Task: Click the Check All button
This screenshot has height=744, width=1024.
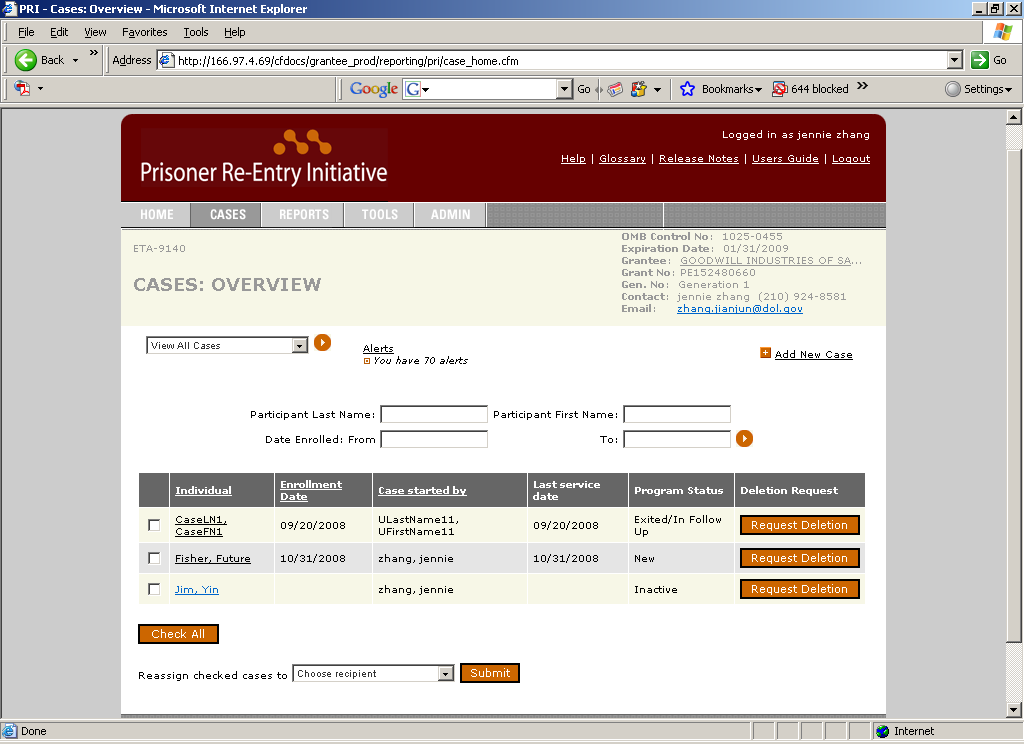Action: (178, 634)
